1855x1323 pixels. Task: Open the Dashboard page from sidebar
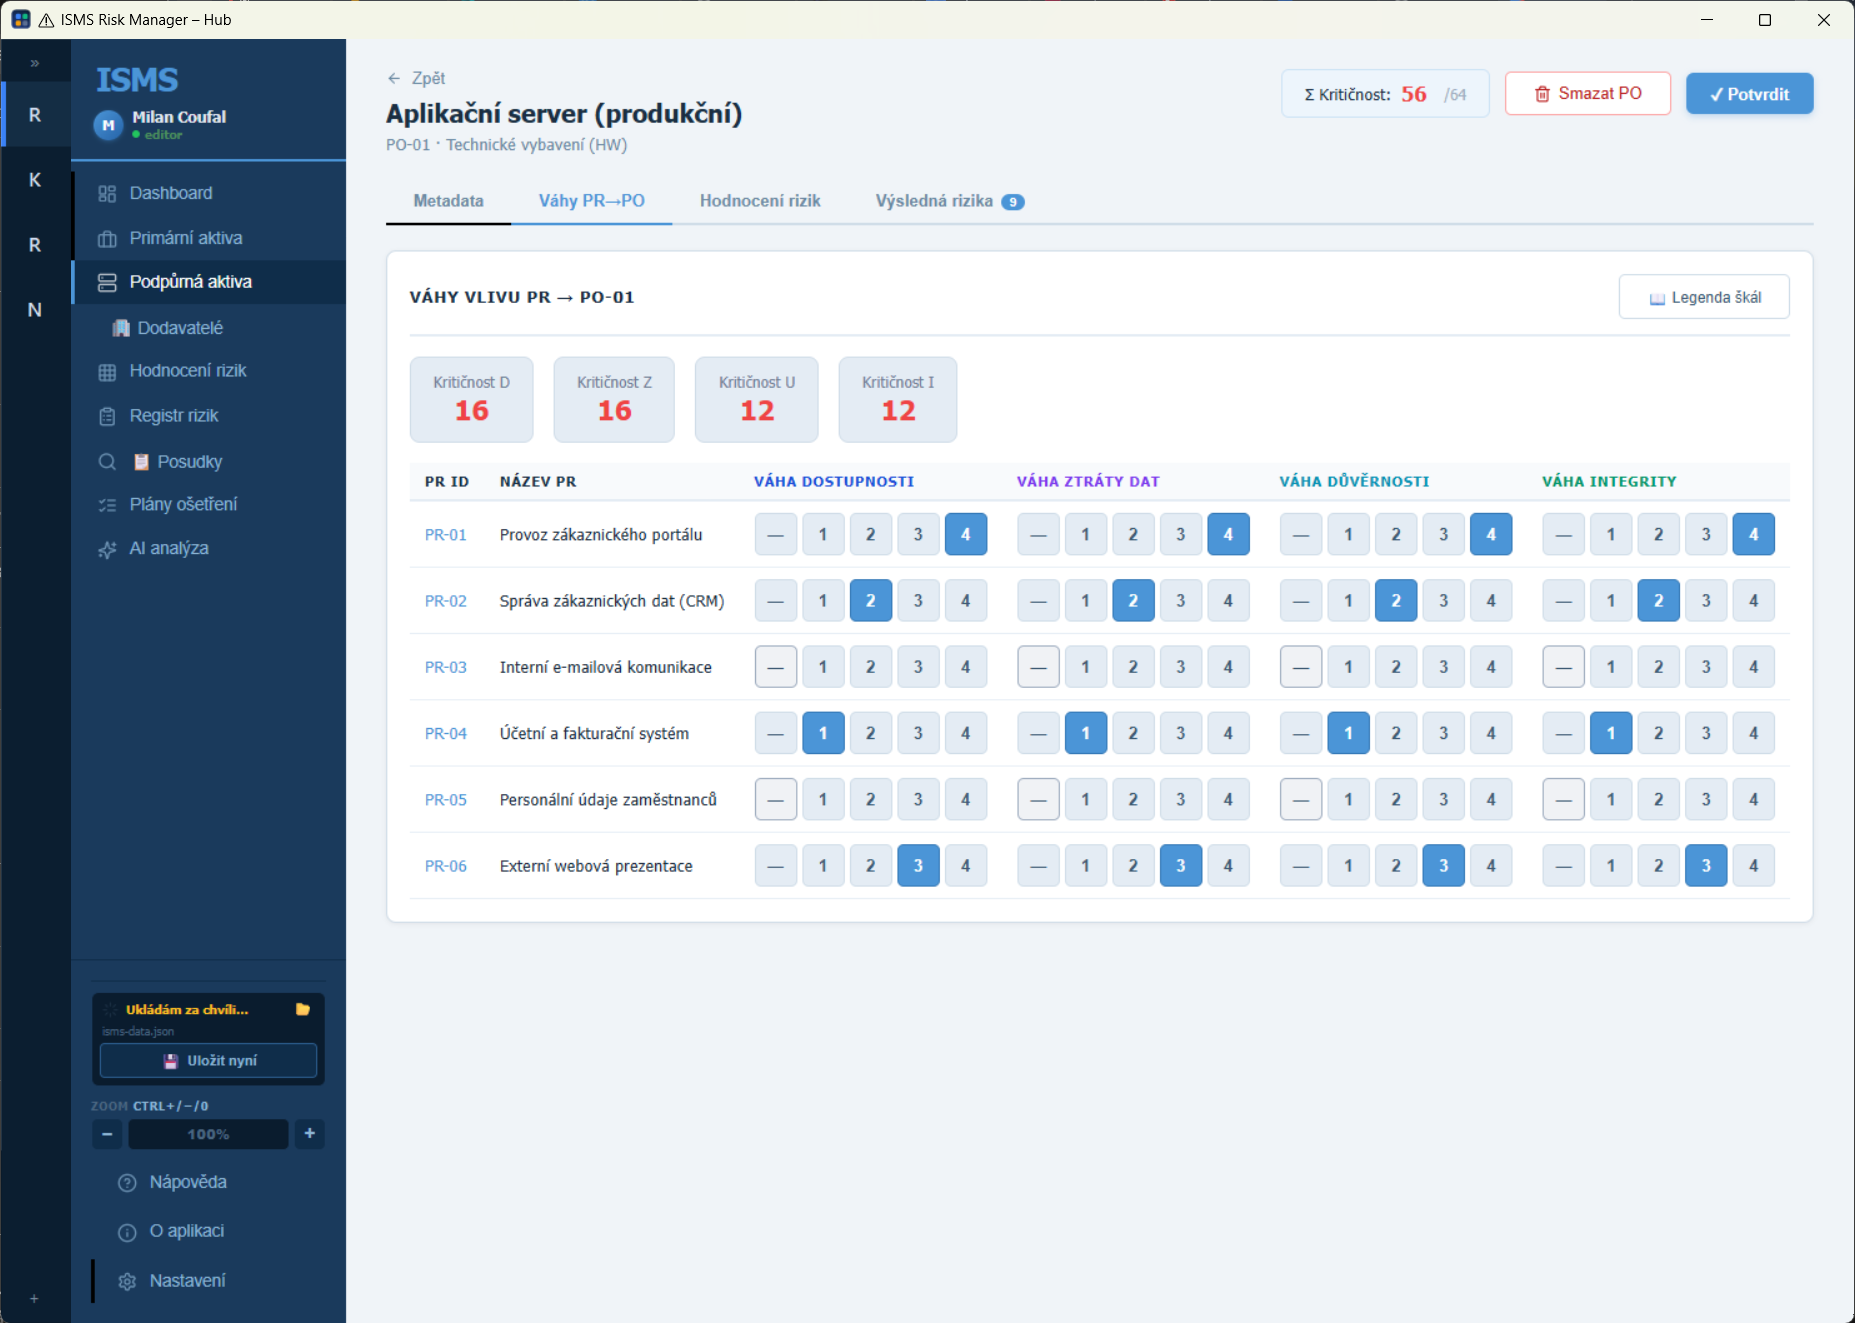[208, 193]
